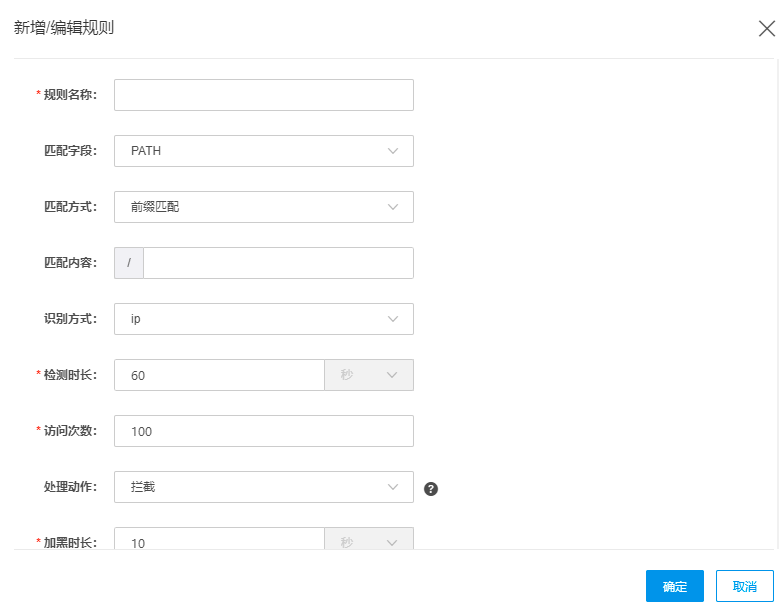This screenshot has width=779, height=615.
Task: Click the 匹配内容 path input field
Action: pyautogui.click(x=278, y=263)
